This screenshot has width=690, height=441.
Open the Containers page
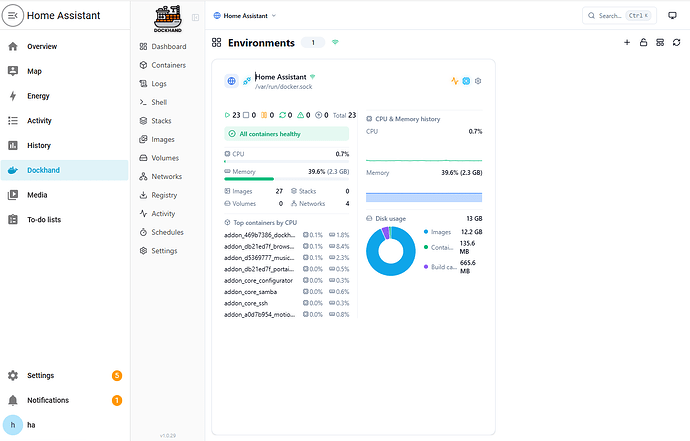coord(163,65)
